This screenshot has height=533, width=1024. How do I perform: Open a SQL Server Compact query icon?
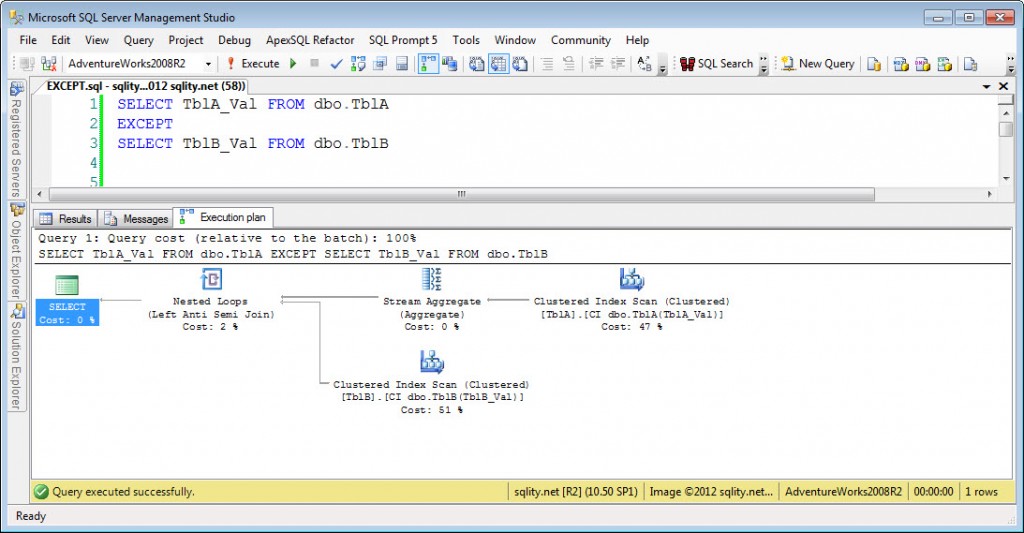click(970, 64)
